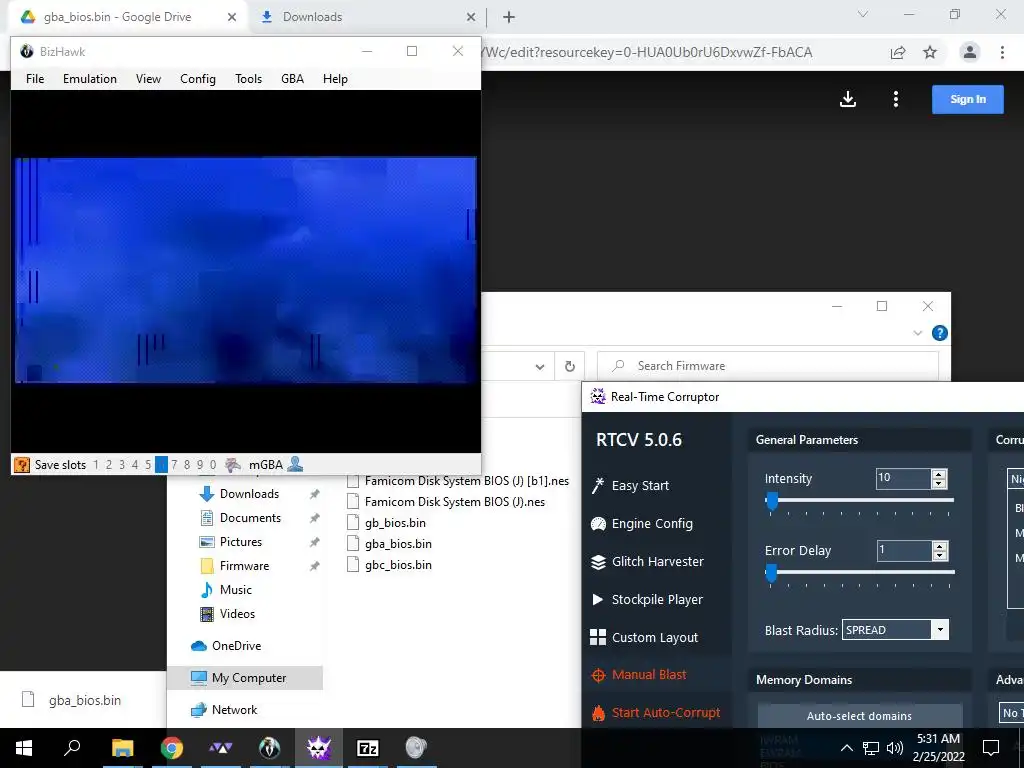The height and width of the screenshot is (768, 1024).
Task: Open Easy Start in RTCV
Action: [x=630, y=485]
